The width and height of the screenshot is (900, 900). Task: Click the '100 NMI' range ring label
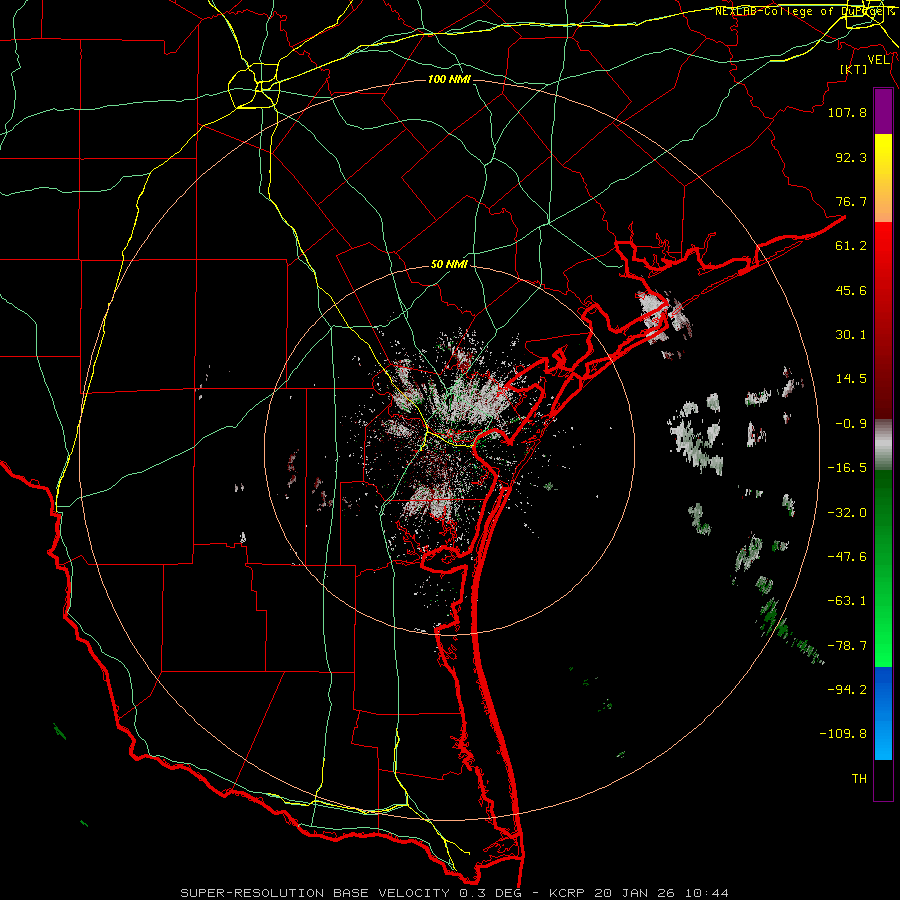click(x=449, y=79)
